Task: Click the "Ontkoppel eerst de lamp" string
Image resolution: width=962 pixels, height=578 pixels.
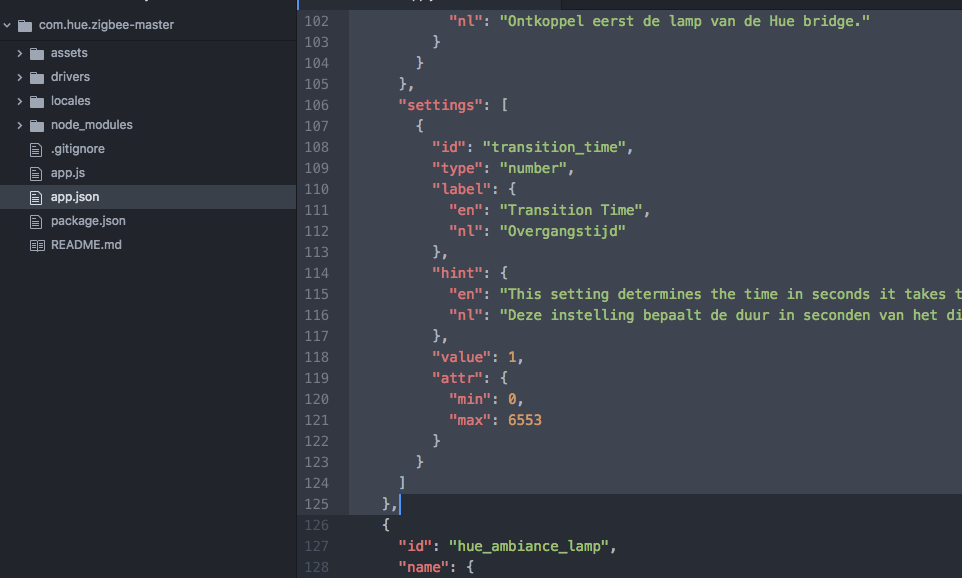Action: (685, 21)
